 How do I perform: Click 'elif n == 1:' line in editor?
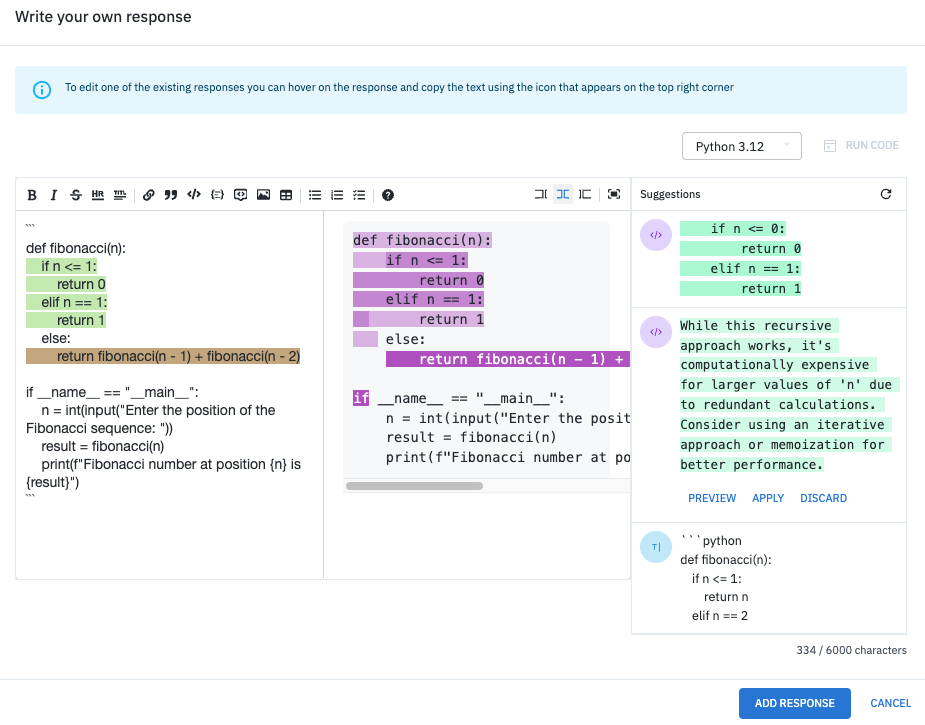tap(67, 302)
